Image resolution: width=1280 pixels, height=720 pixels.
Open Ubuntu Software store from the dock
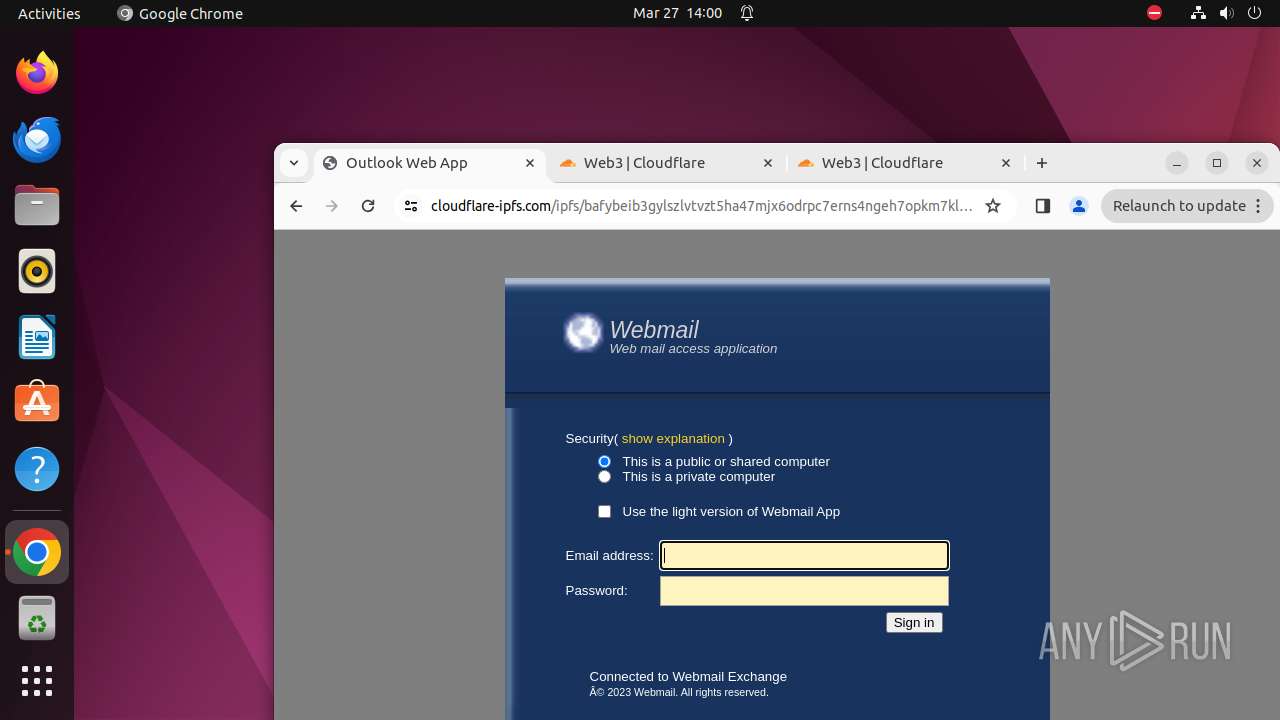(x=37, y=402)
